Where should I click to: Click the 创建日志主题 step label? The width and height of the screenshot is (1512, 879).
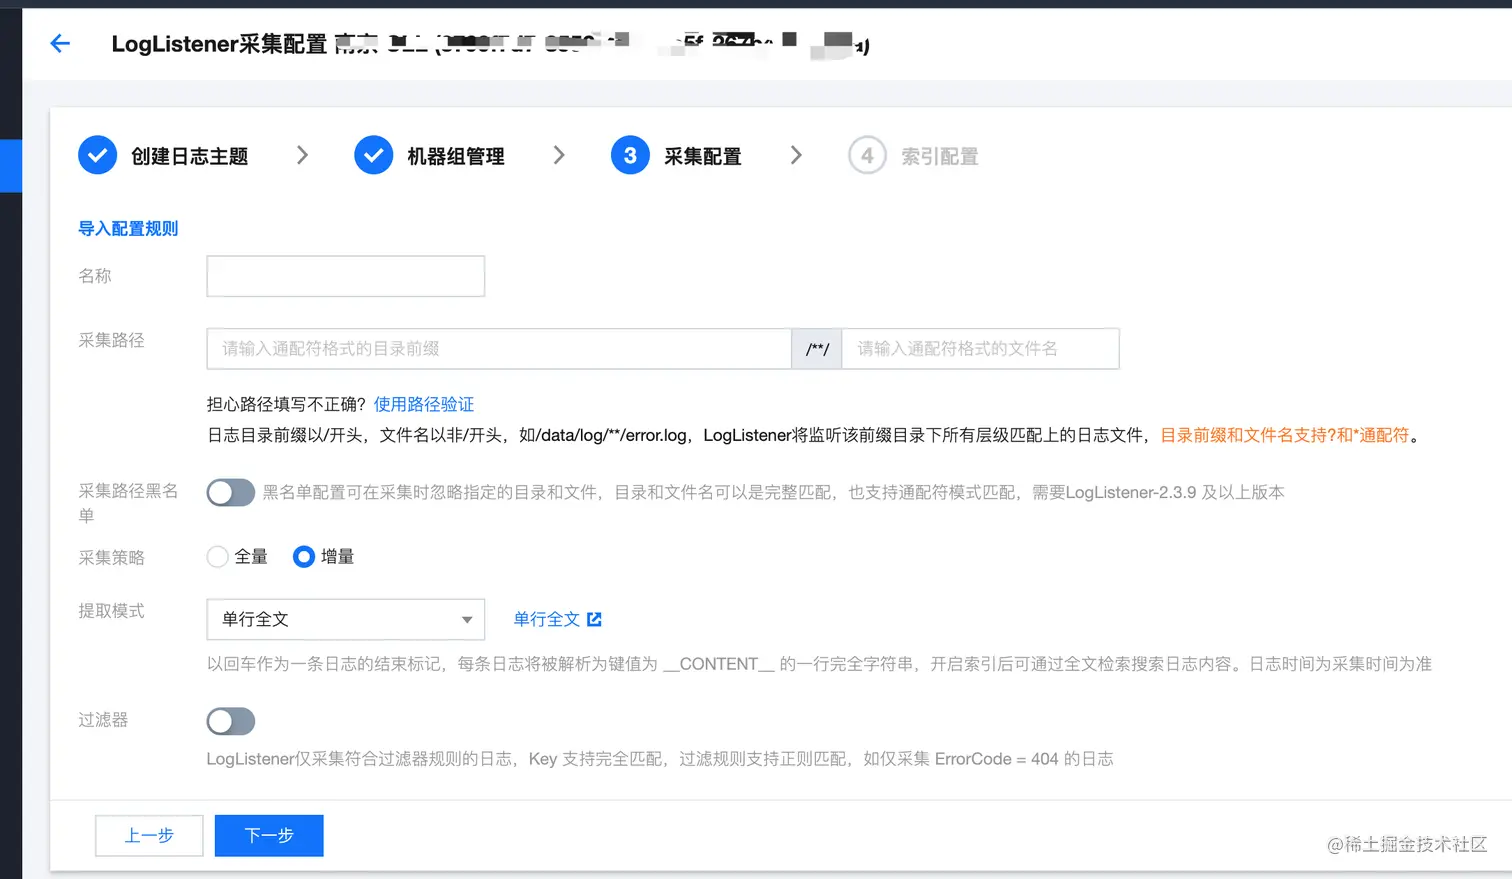coord(190,156)
